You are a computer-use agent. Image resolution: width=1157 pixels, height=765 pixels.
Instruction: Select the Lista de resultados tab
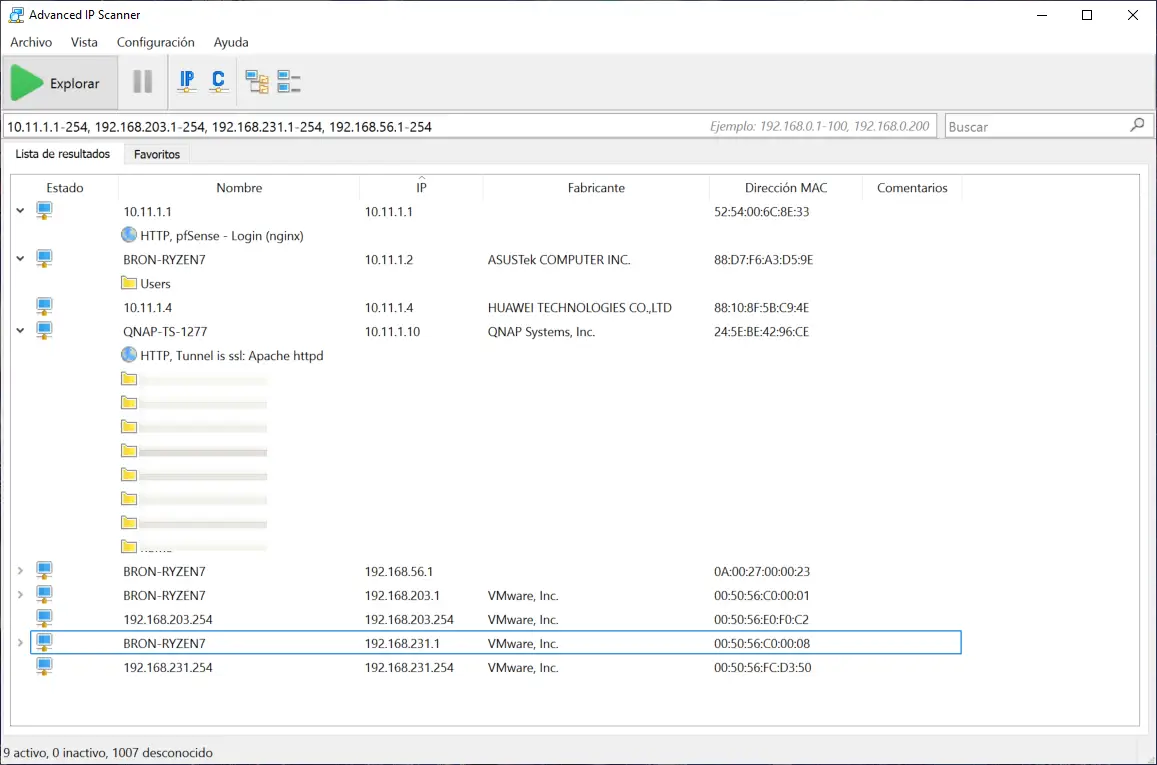click(x=63, y=154)
